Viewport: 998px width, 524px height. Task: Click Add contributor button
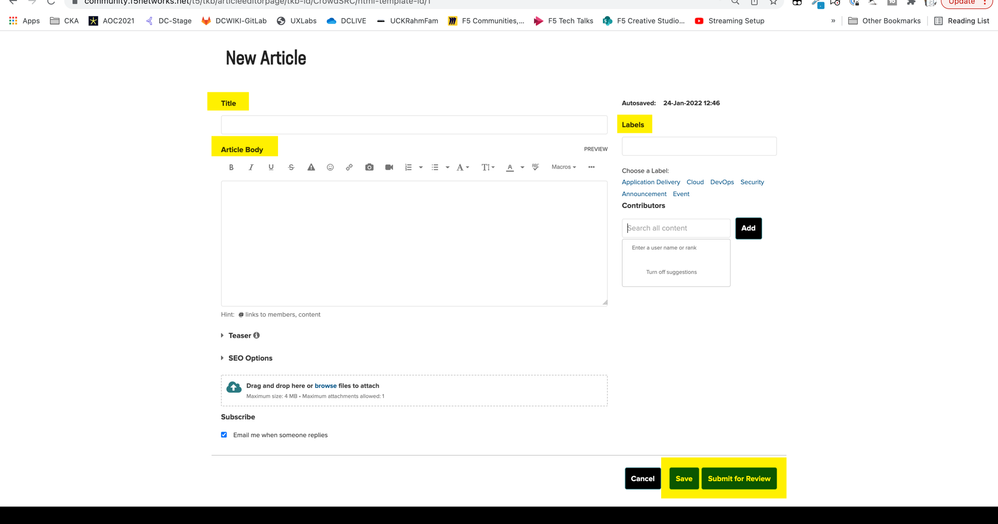pos(748,228)
